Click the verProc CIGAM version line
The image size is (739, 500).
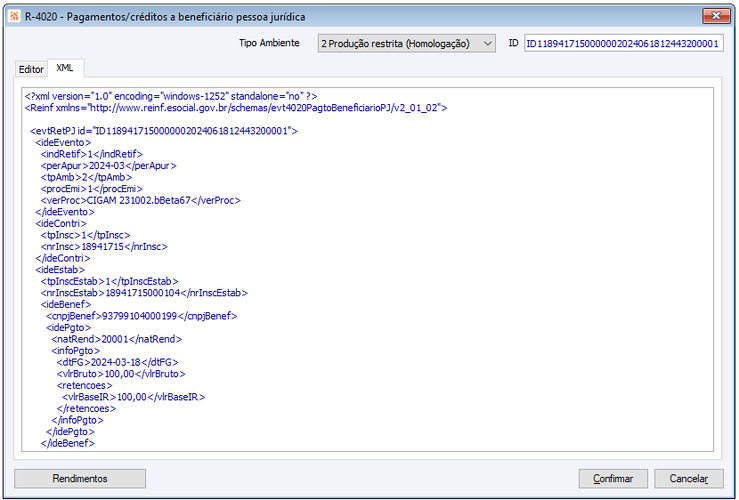140,200
